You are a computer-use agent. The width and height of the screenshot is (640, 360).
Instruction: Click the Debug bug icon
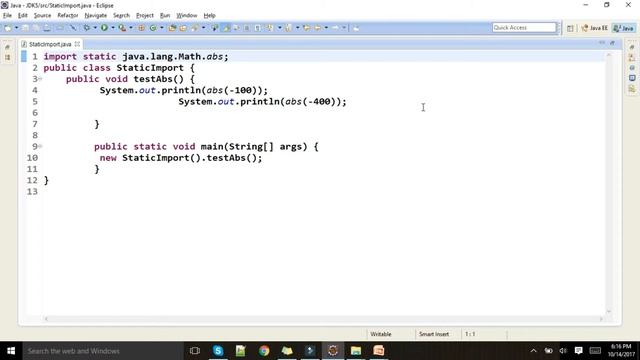tap(87, 28)
